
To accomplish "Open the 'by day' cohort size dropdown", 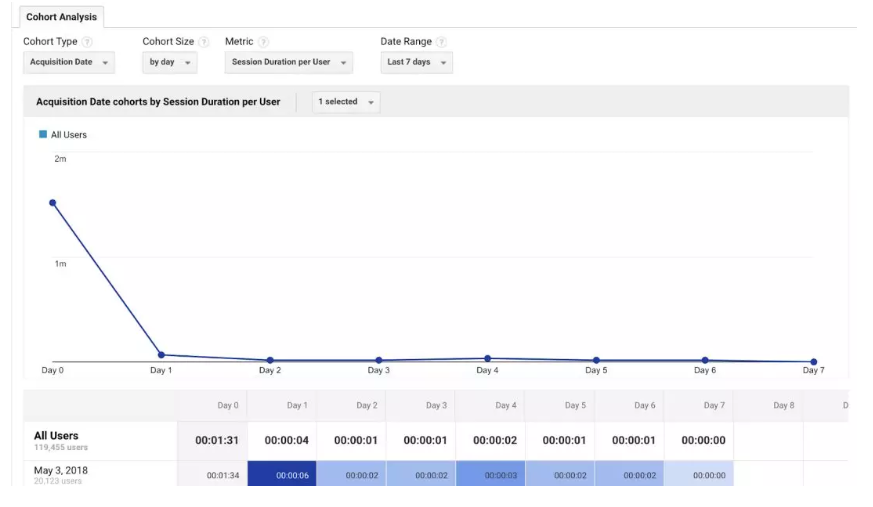I will point(170,62).
